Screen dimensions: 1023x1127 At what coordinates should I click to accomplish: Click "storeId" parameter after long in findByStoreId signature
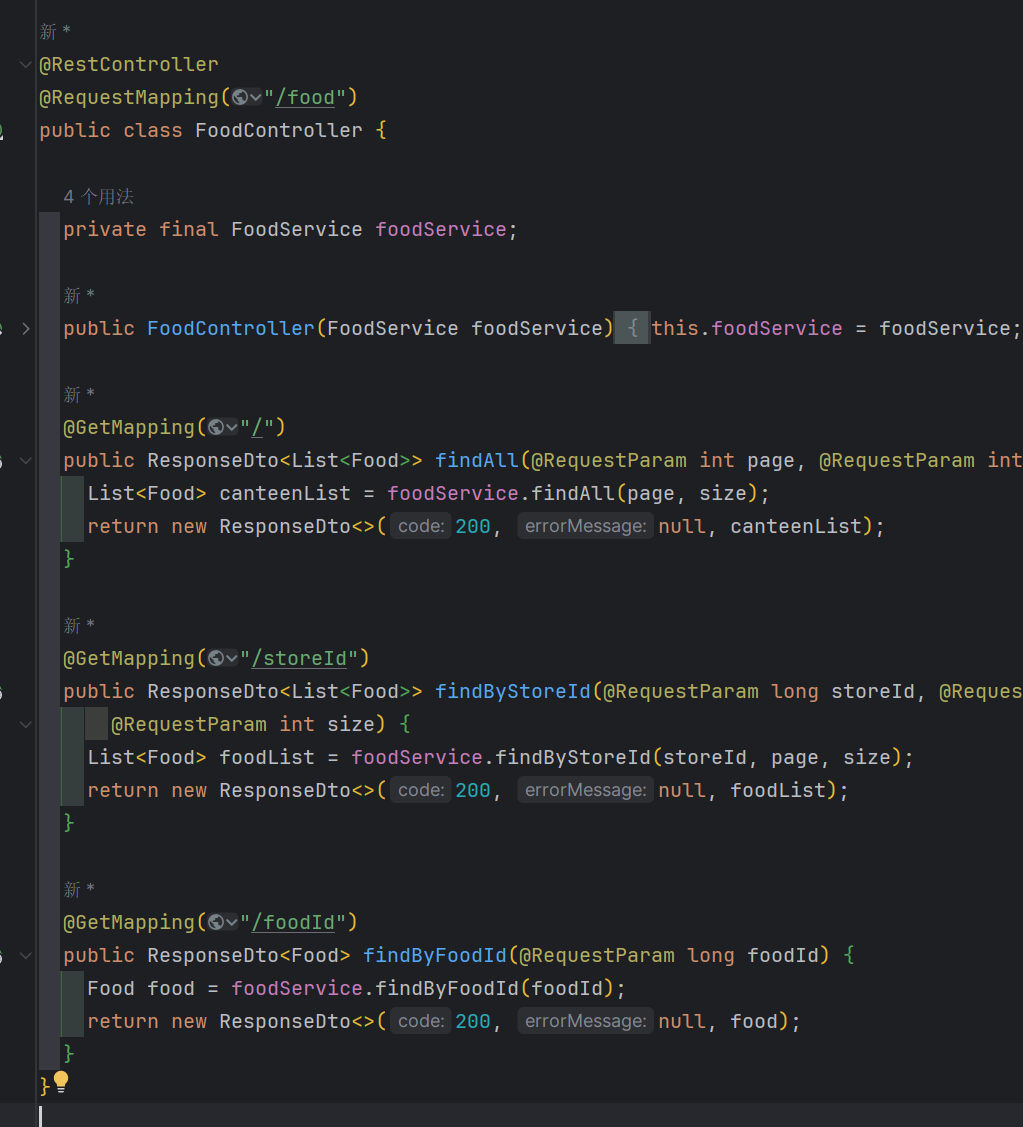pyautogui.click(x=873, y=691)
